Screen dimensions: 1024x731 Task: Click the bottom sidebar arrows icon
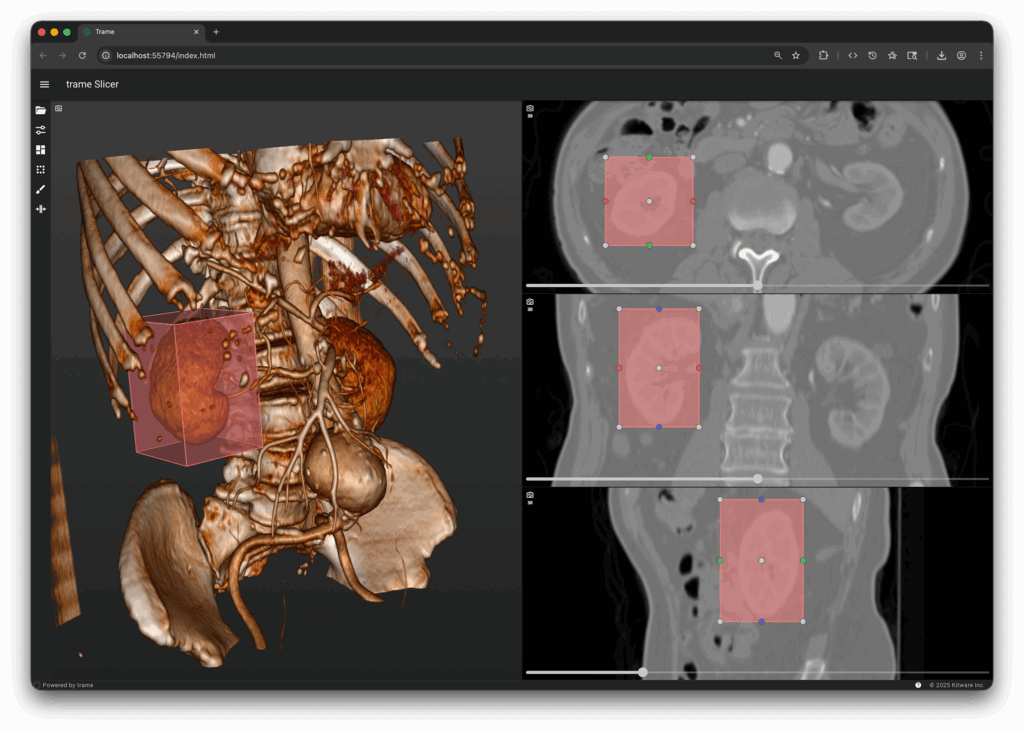click(x=41, y=209)
